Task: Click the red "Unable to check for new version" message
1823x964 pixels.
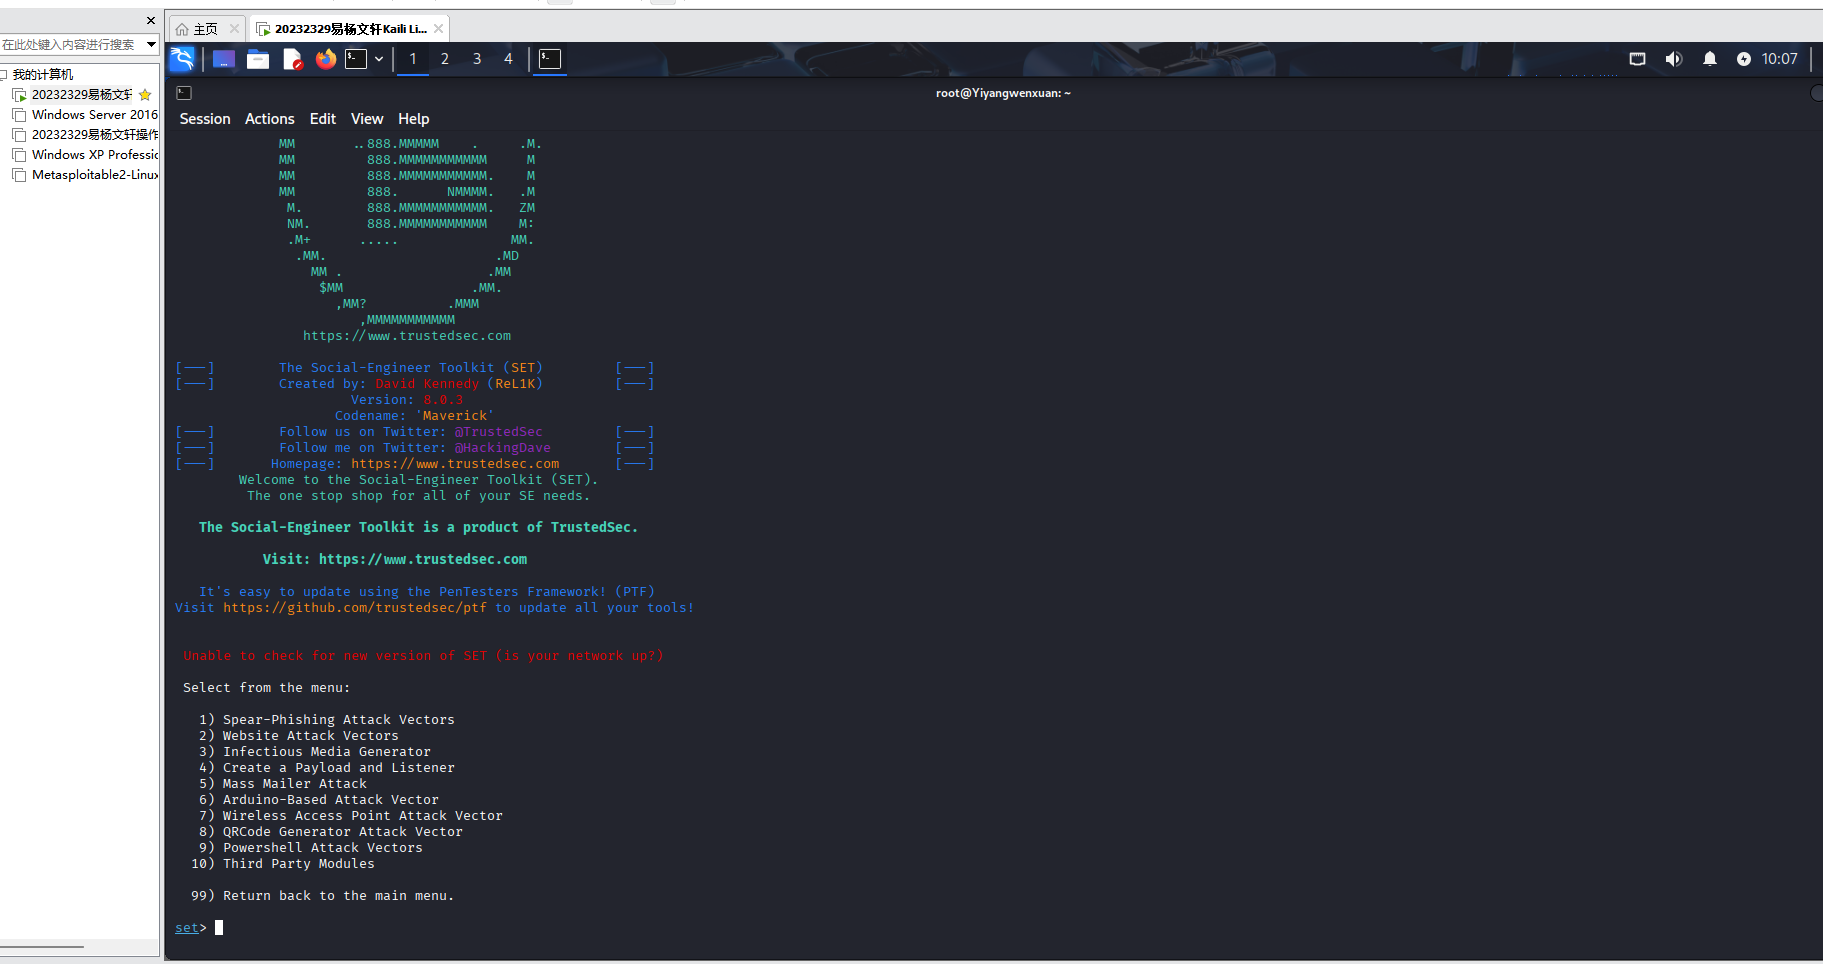Action: [423, 656]
